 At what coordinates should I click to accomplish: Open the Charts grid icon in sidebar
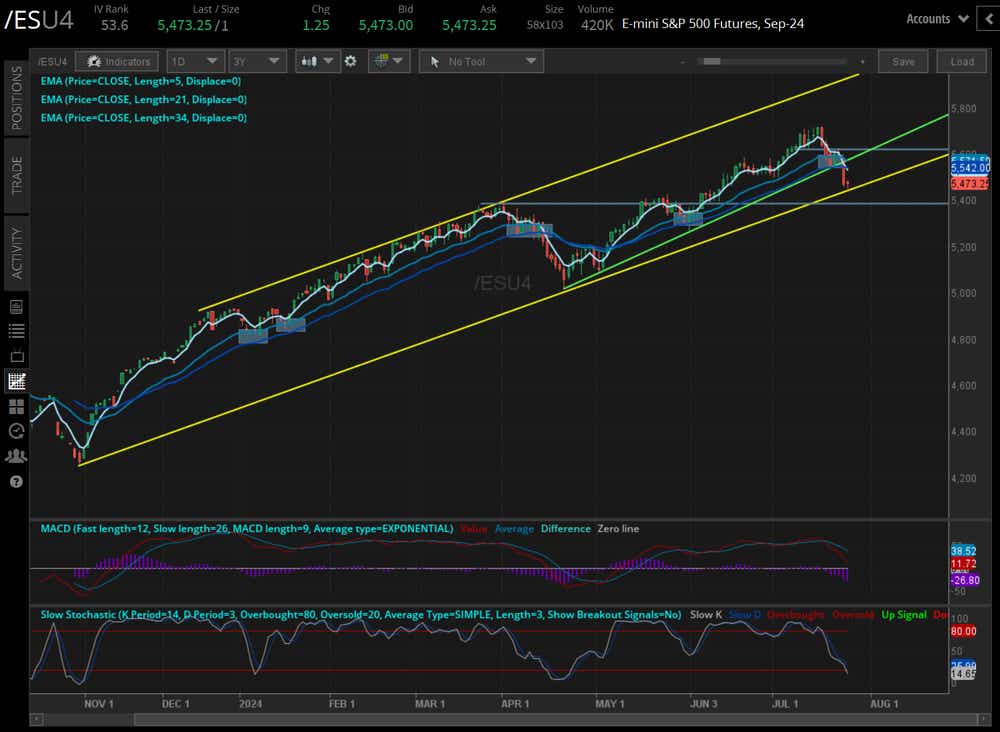click(15, 406)
